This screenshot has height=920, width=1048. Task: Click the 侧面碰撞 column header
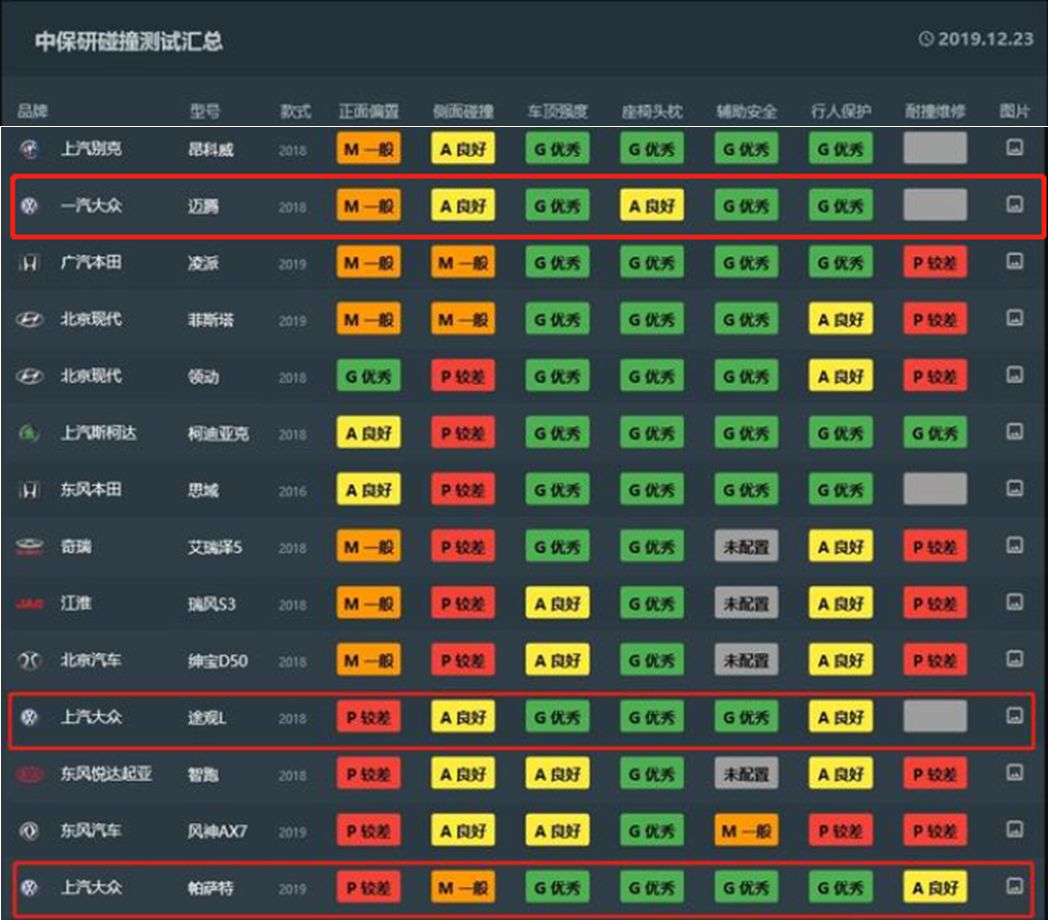(x=463, y=110)
